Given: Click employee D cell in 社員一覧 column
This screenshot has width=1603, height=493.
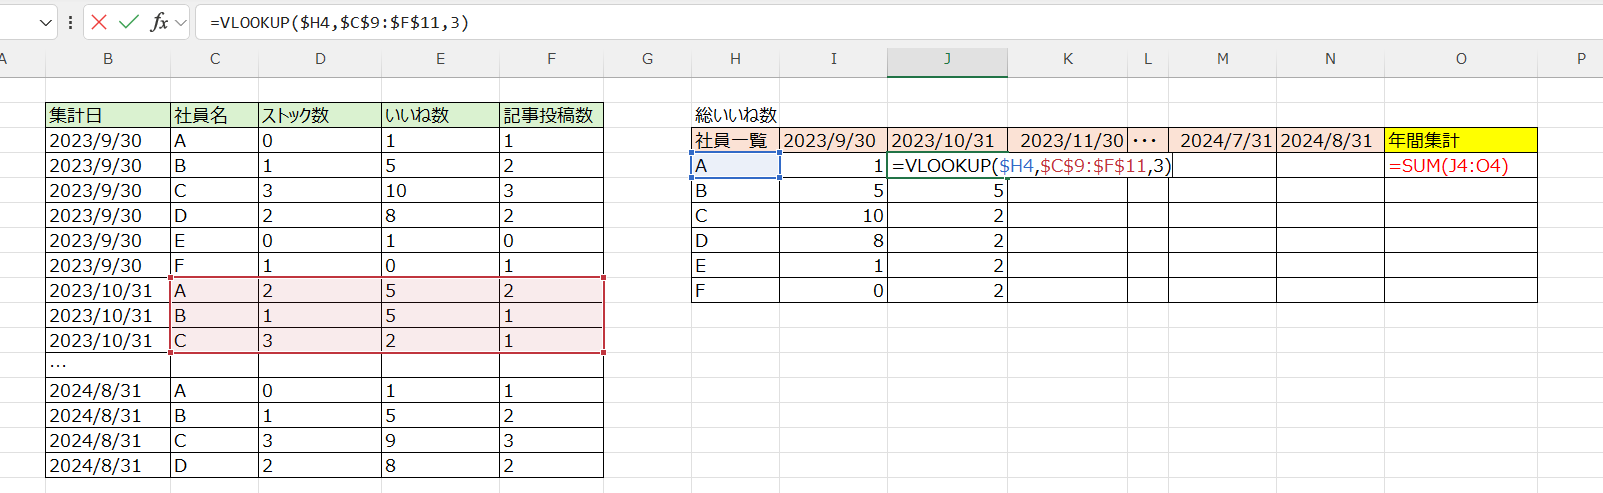Looking at the screenshot, I should coord(735,240).
